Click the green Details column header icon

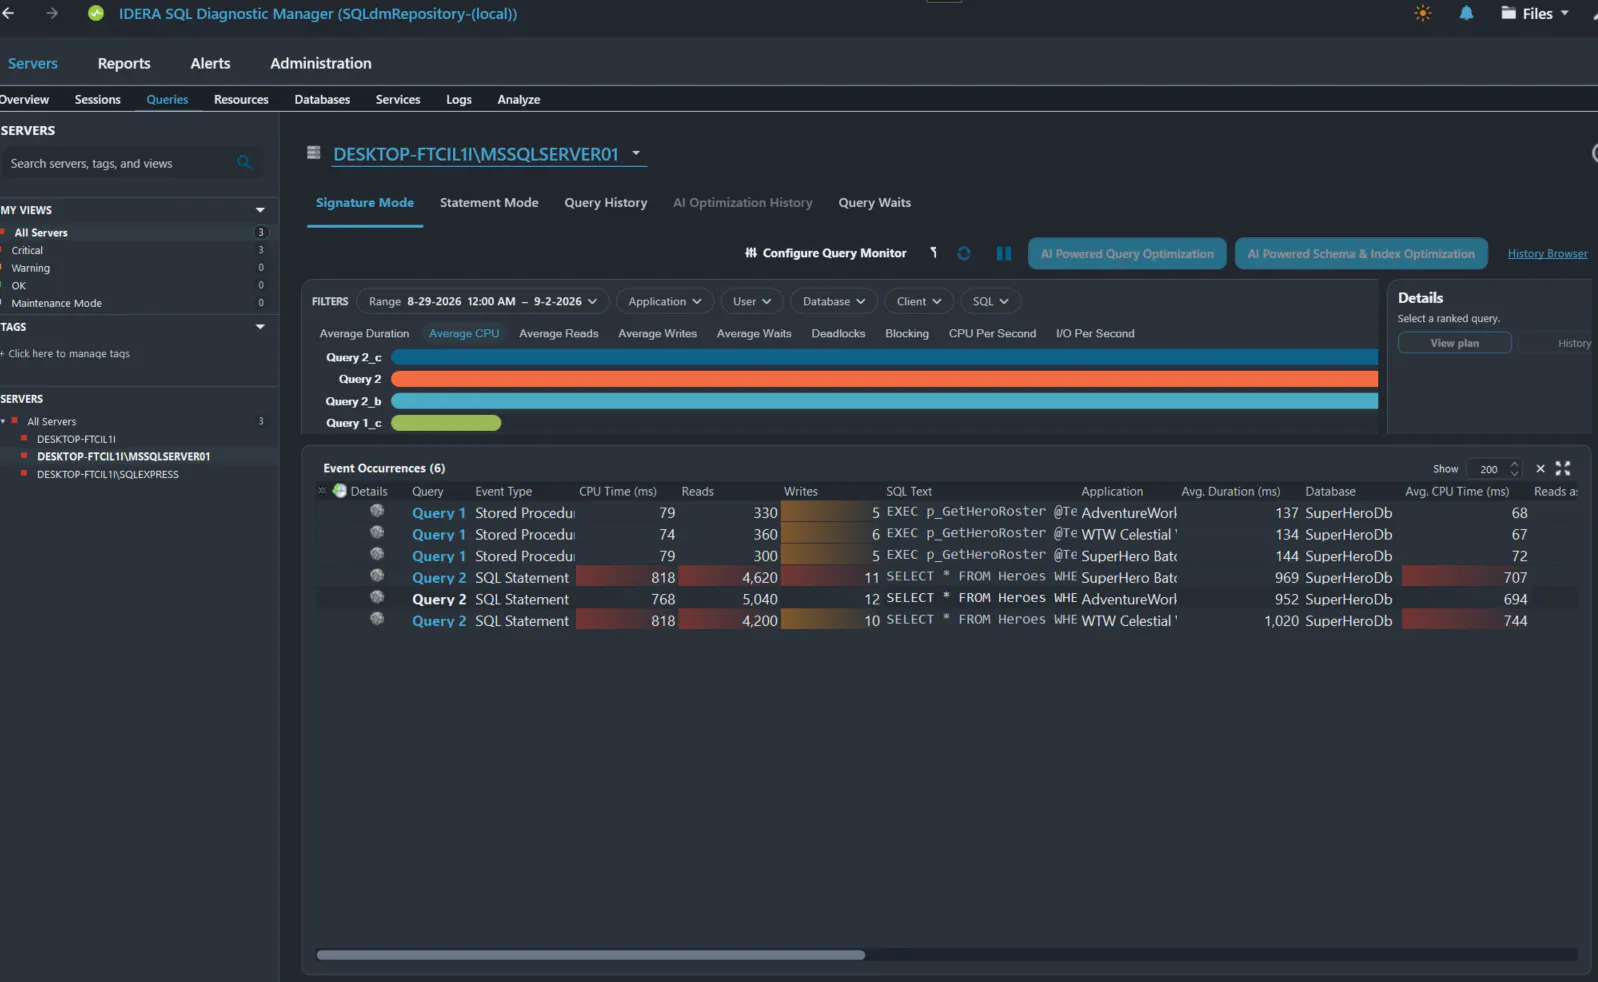[340, 491]
